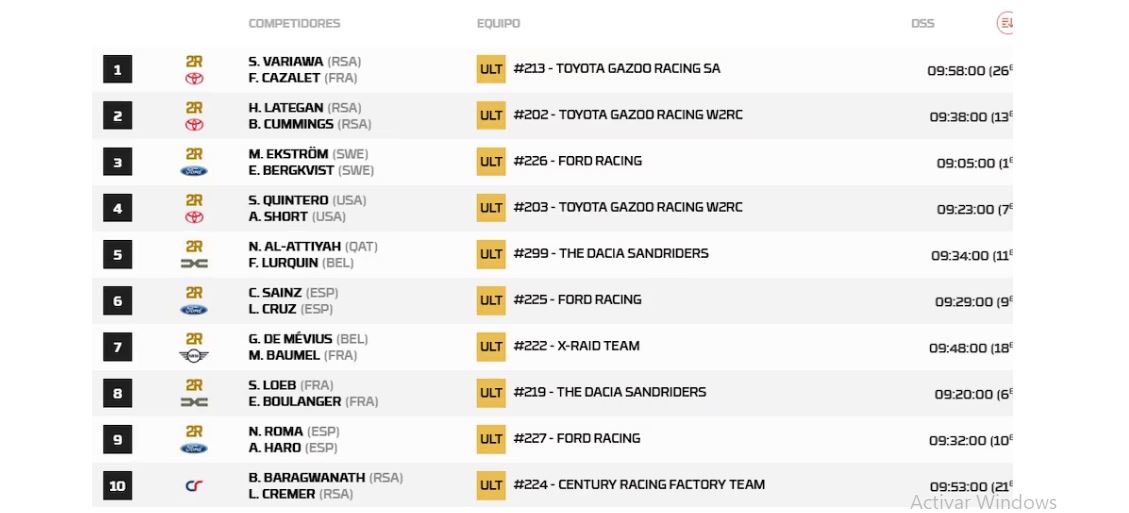Click the Ford logo beside M. Ekström
Screen dimensions: 1129x513
[x=194, y=171]
